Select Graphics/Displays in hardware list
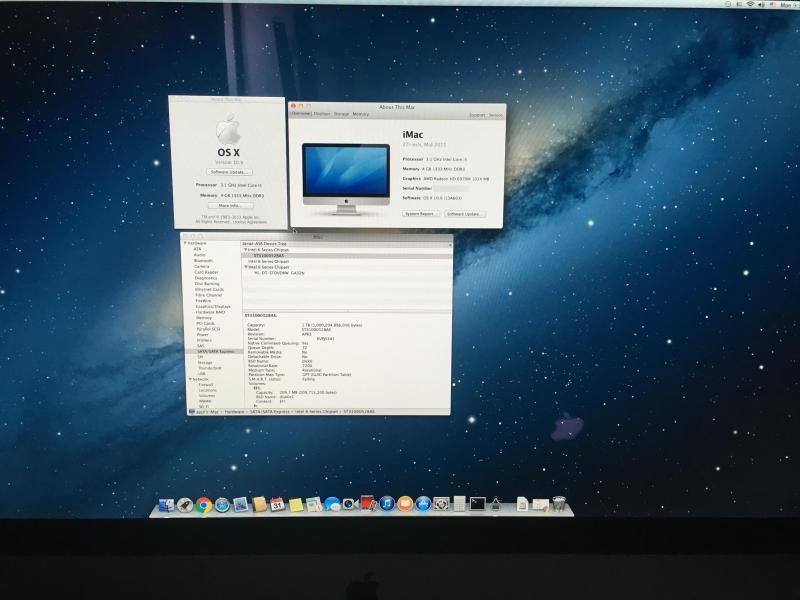Screen dimensions: 800x600 [x=212, y=306]
